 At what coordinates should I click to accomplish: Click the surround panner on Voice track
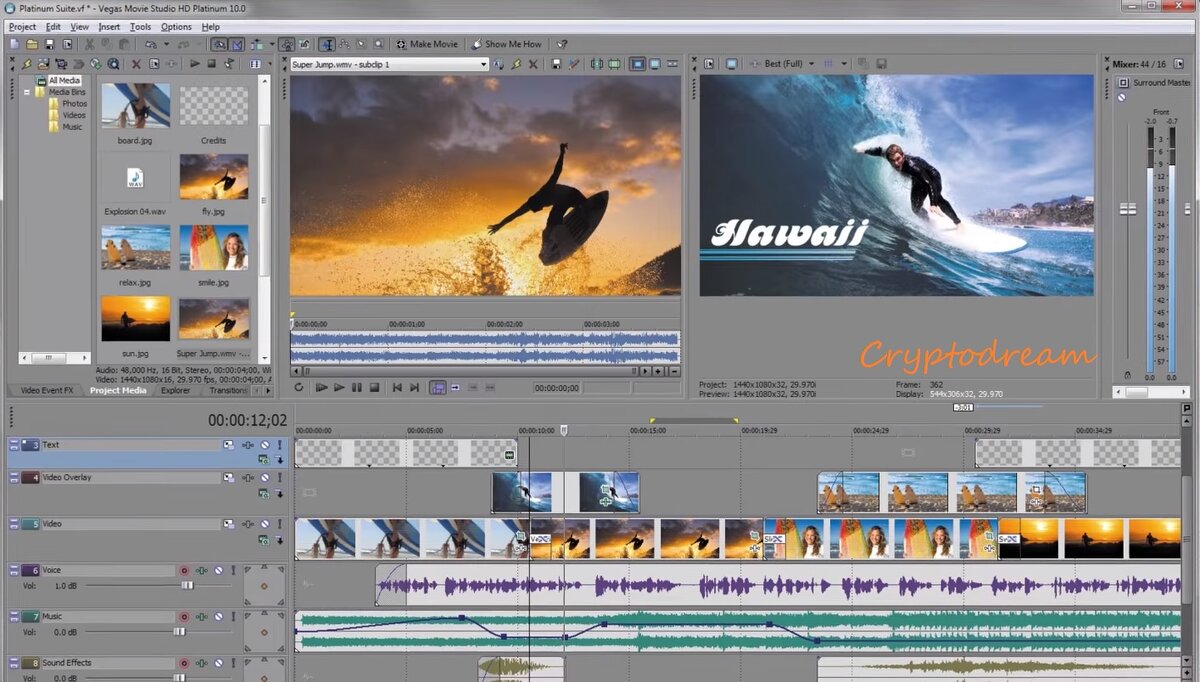(x=264, y=586)
